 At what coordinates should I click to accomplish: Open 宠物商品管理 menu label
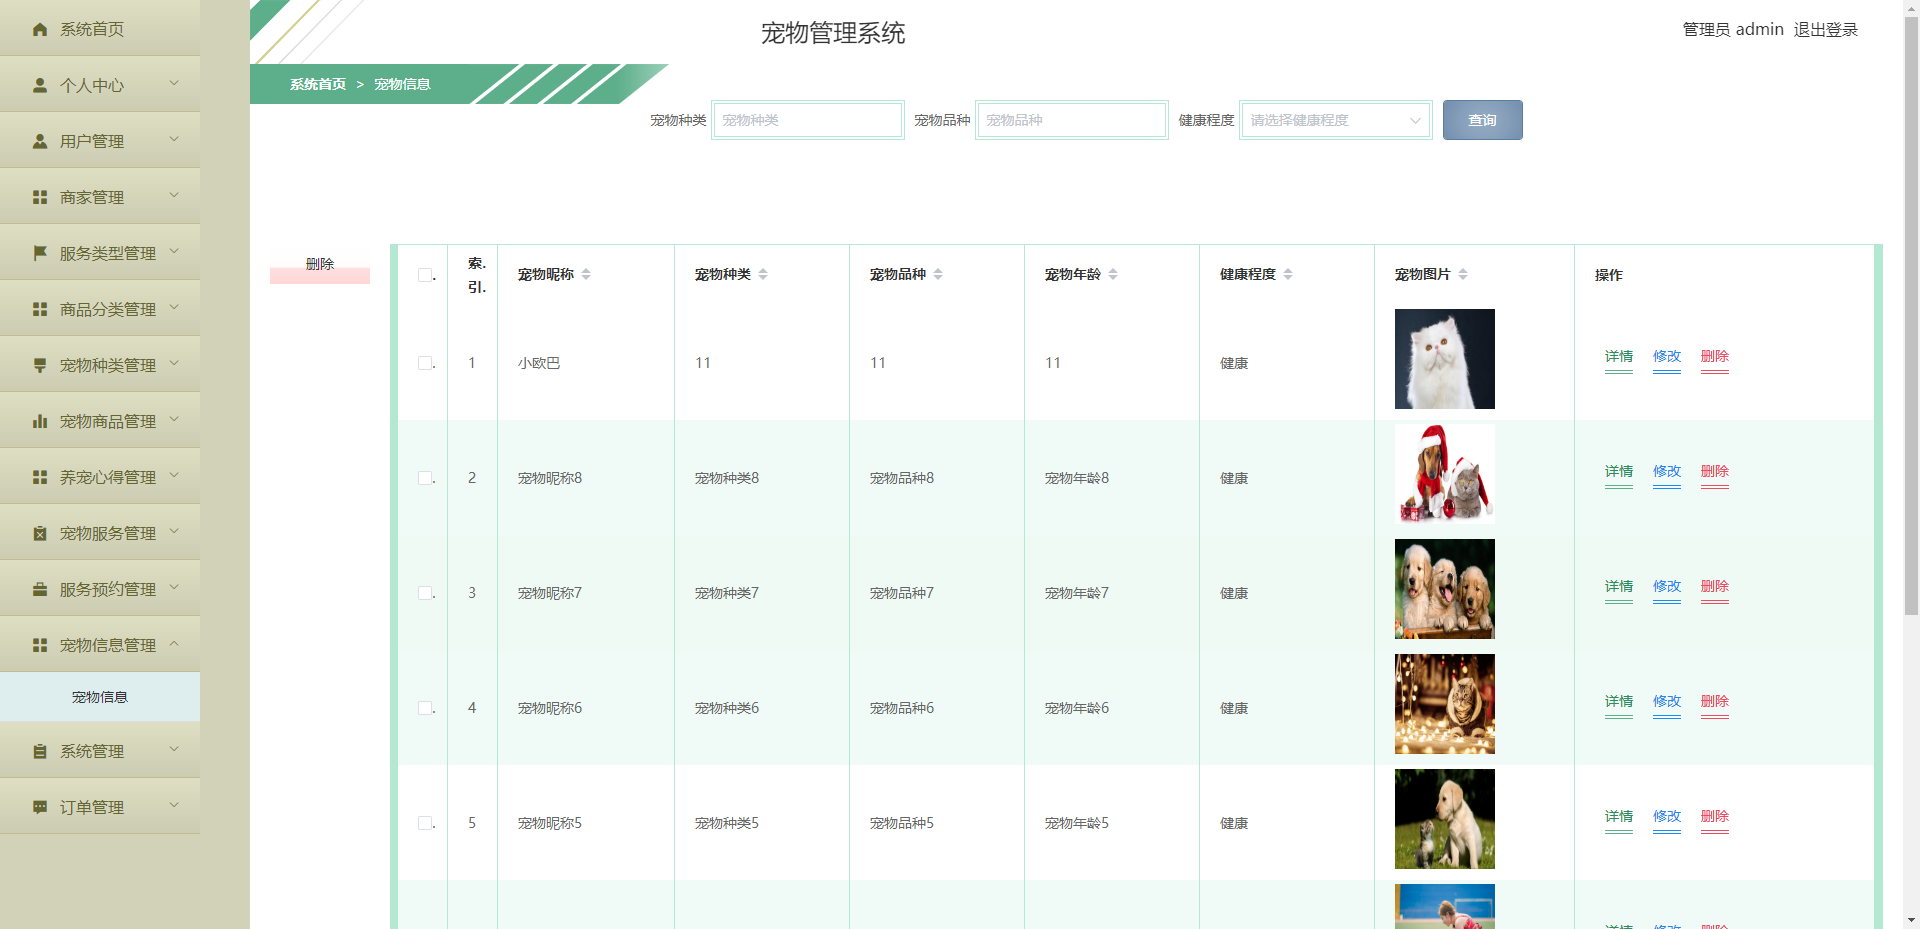tap(108, 422)
